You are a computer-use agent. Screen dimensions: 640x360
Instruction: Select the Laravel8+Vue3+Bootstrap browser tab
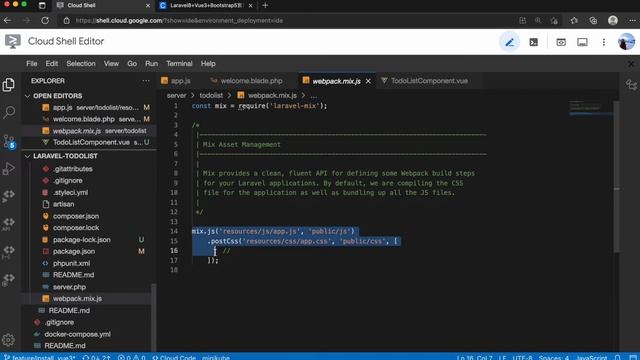(206, 5)
